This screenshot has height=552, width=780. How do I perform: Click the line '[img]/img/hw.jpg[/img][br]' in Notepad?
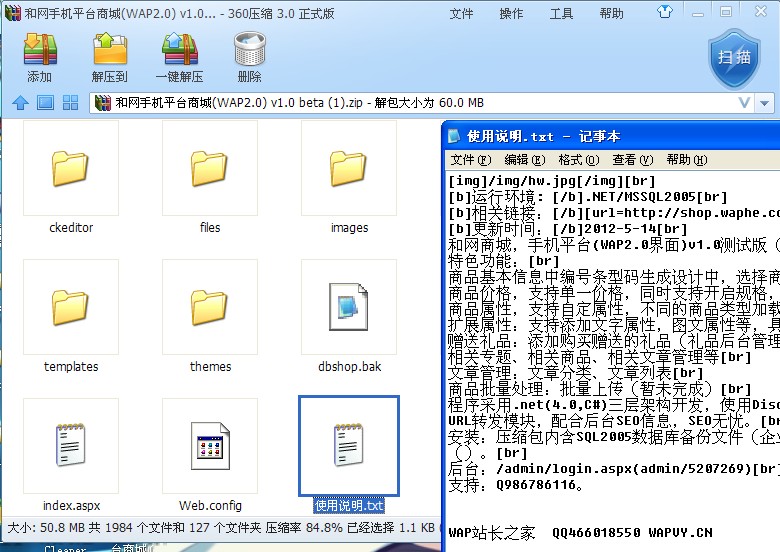click(x=552, y=181)
